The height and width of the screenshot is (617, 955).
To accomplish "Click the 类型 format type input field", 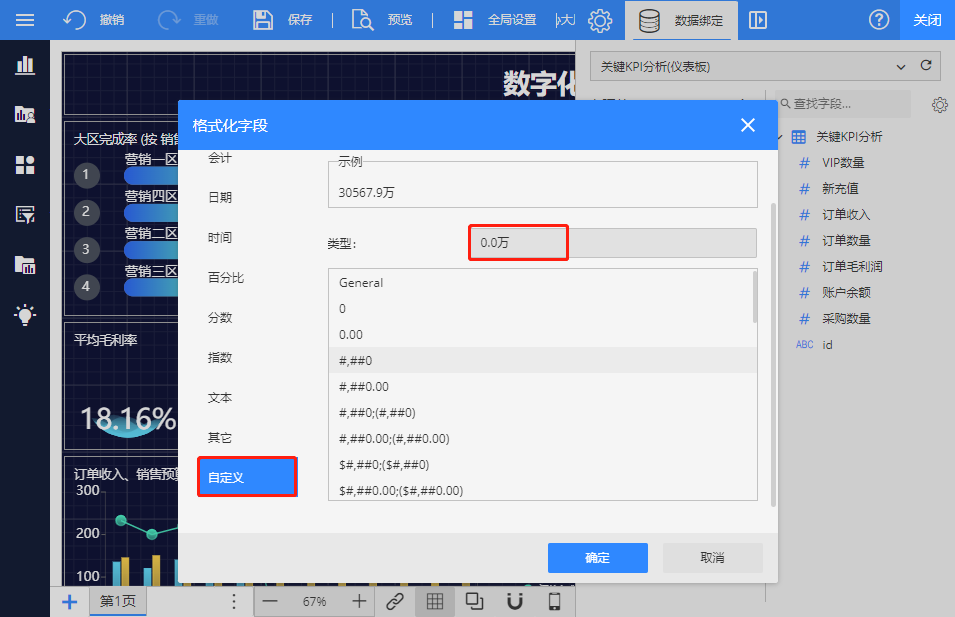I will point(612,243).
